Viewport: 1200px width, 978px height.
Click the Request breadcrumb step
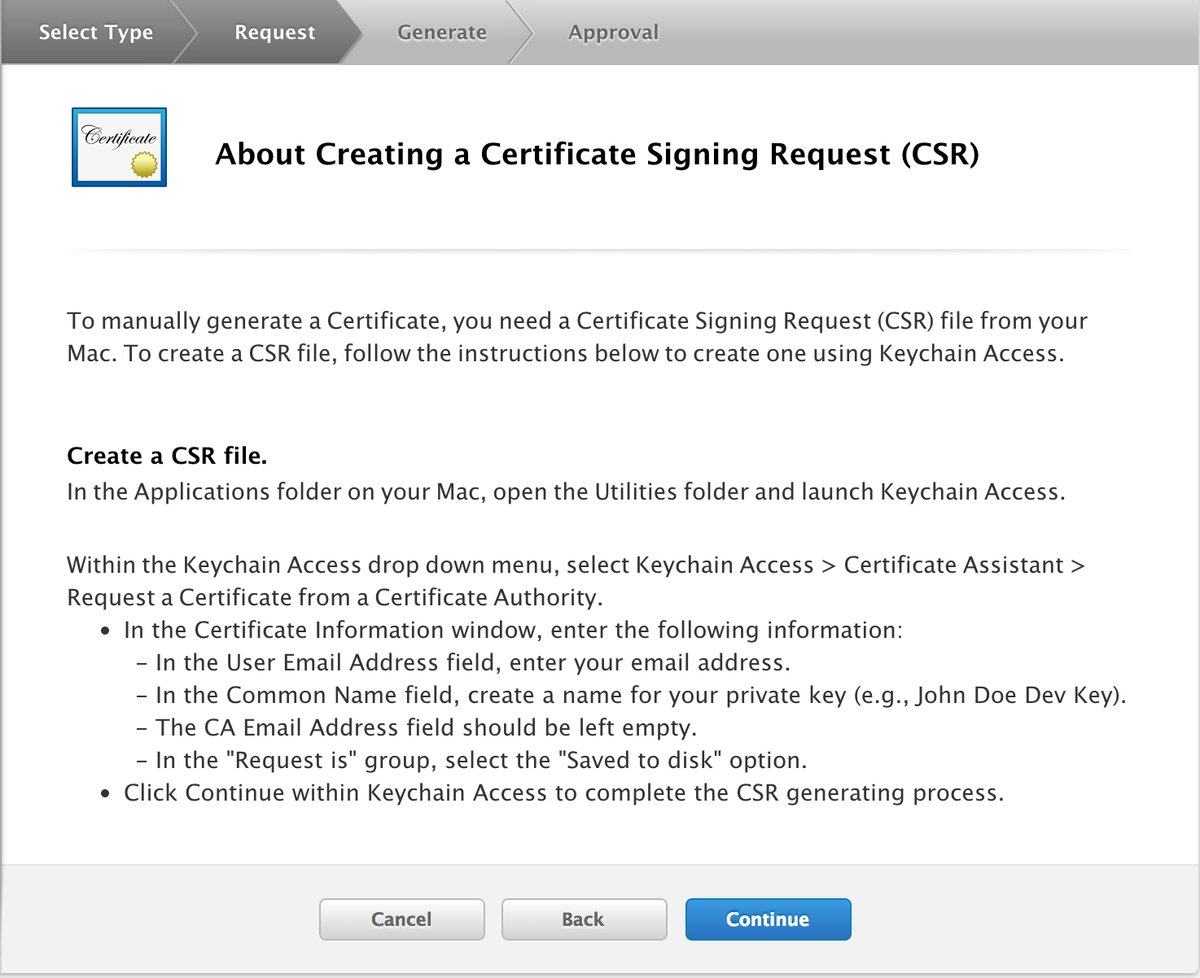click(274, 32)
